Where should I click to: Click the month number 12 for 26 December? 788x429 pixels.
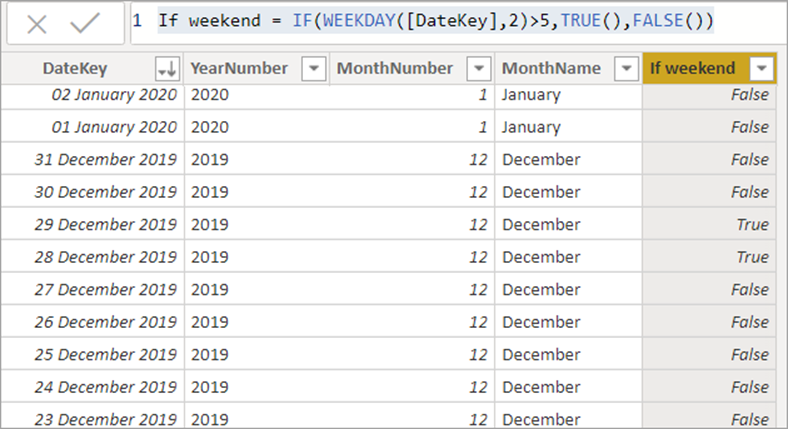click(478, 322)
